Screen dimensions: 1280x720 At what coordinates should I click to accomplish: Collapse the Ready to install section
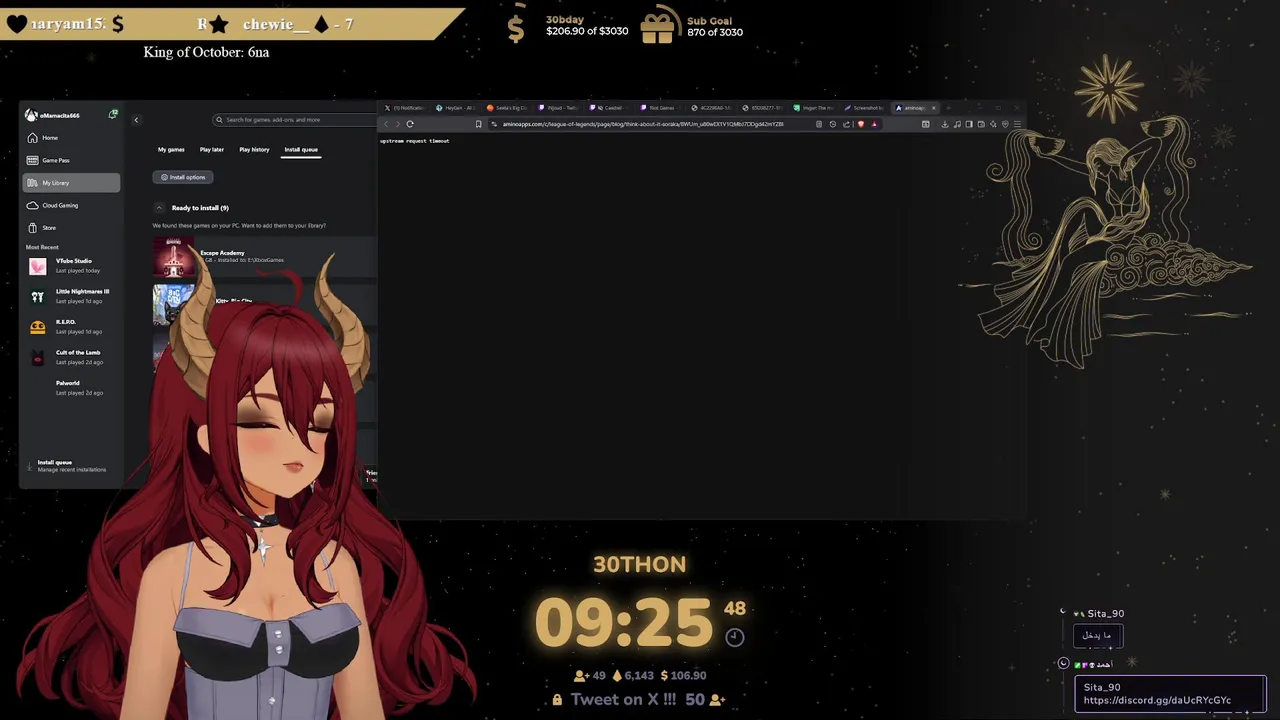(158, 208)
